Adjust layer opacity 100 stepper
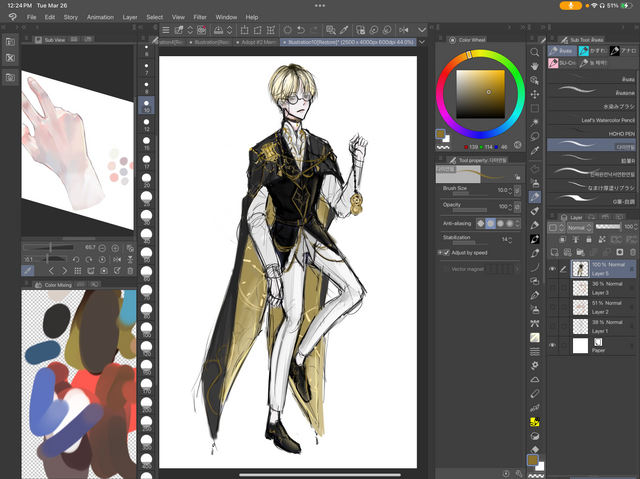The image size is (640, 479). click(x=636, y=226)
